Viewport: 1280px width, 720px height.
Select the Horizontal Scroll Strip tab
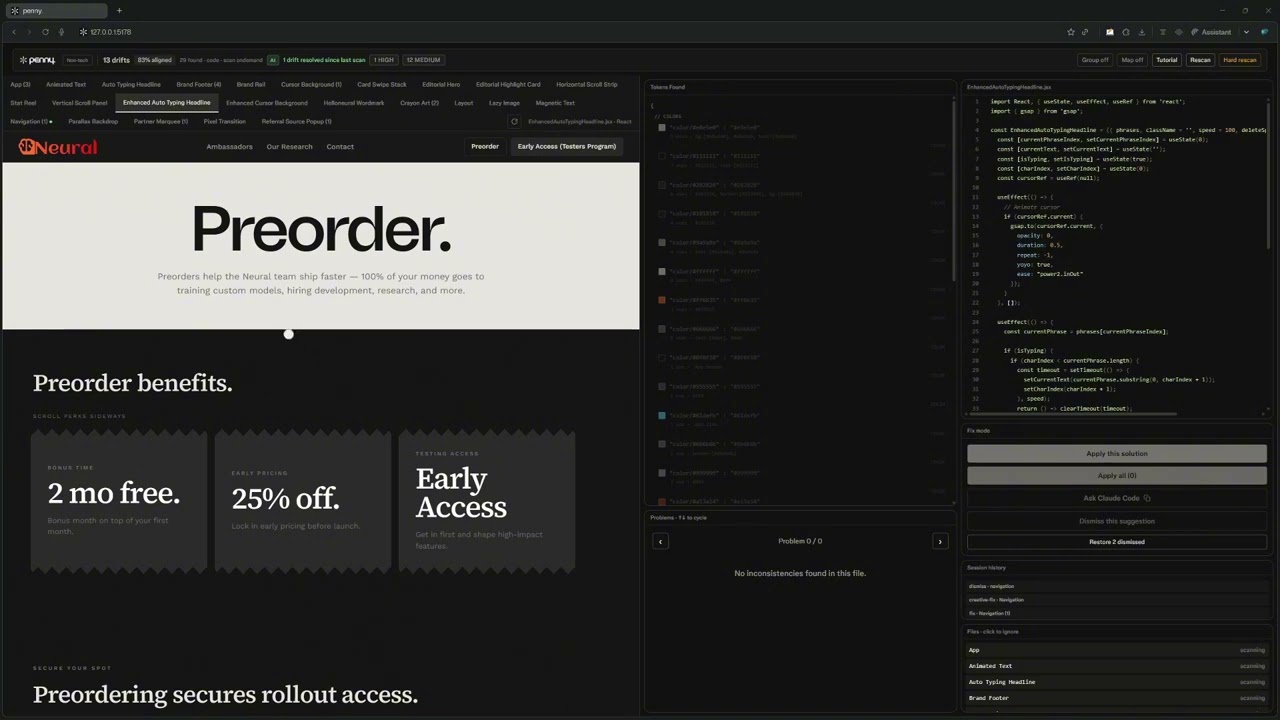point(587,85)
